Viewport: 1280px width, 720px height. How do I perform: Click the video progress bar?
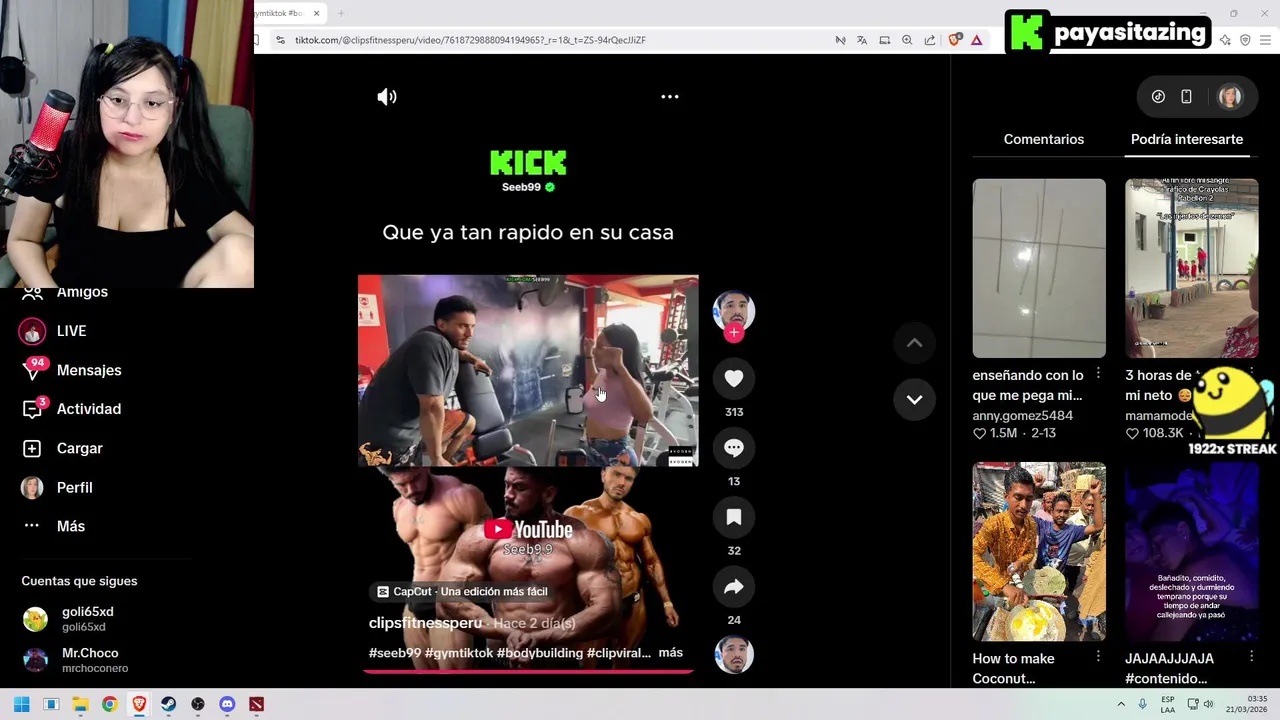[x=528, y=671]
